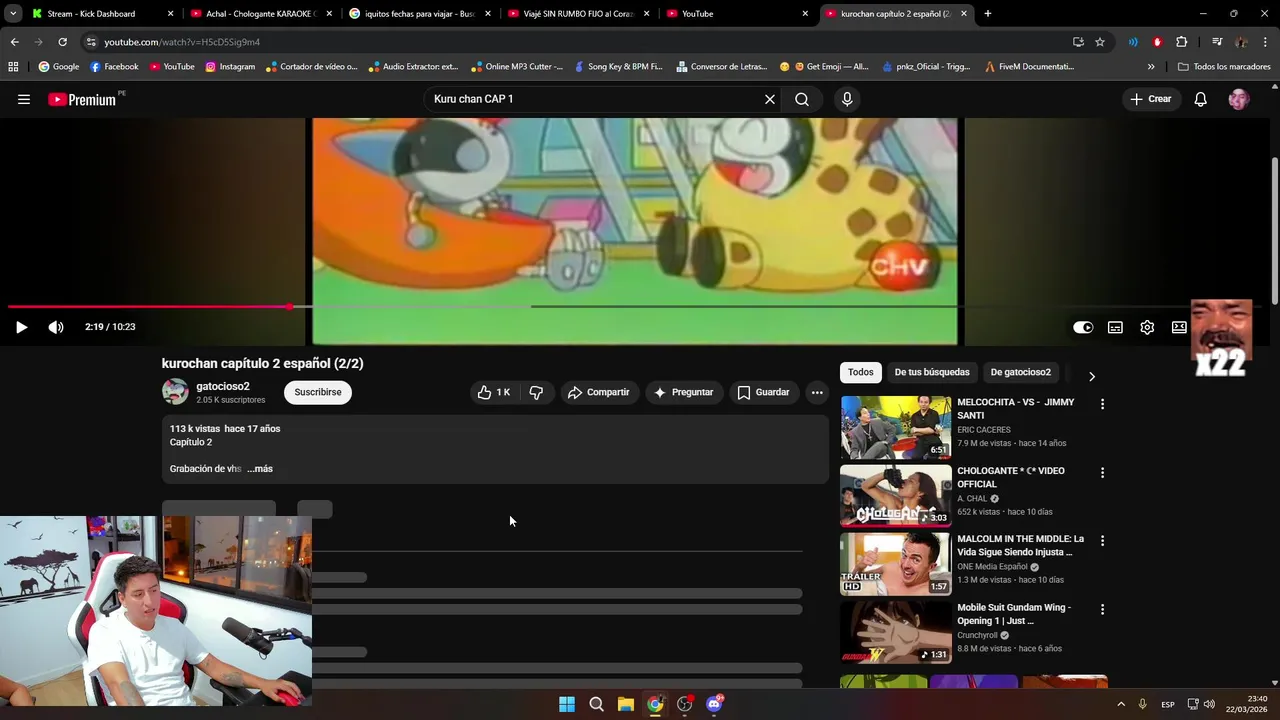Clear the search box with X icon
Image resolution: width=1280 pixels, height=720 pixels.
pos(770,99)
